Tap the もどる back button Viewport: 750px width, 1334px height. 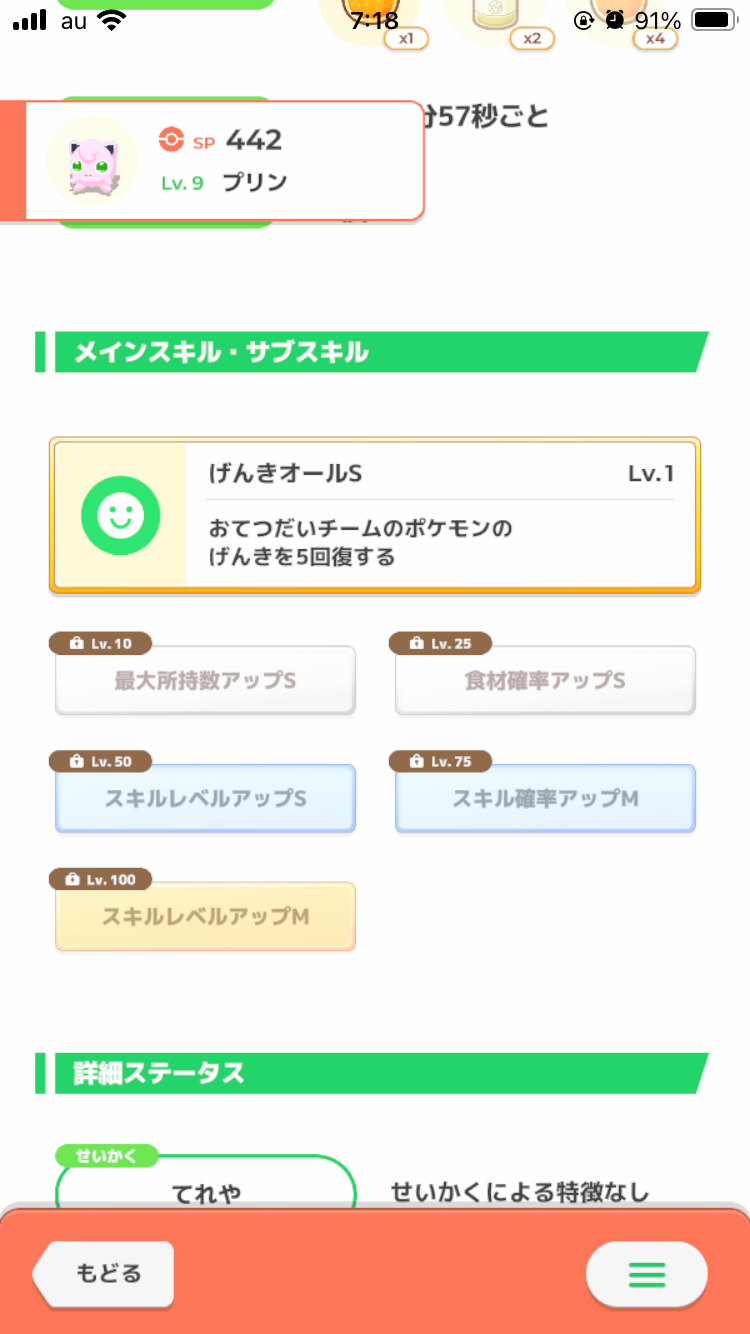pos(106,1274)
